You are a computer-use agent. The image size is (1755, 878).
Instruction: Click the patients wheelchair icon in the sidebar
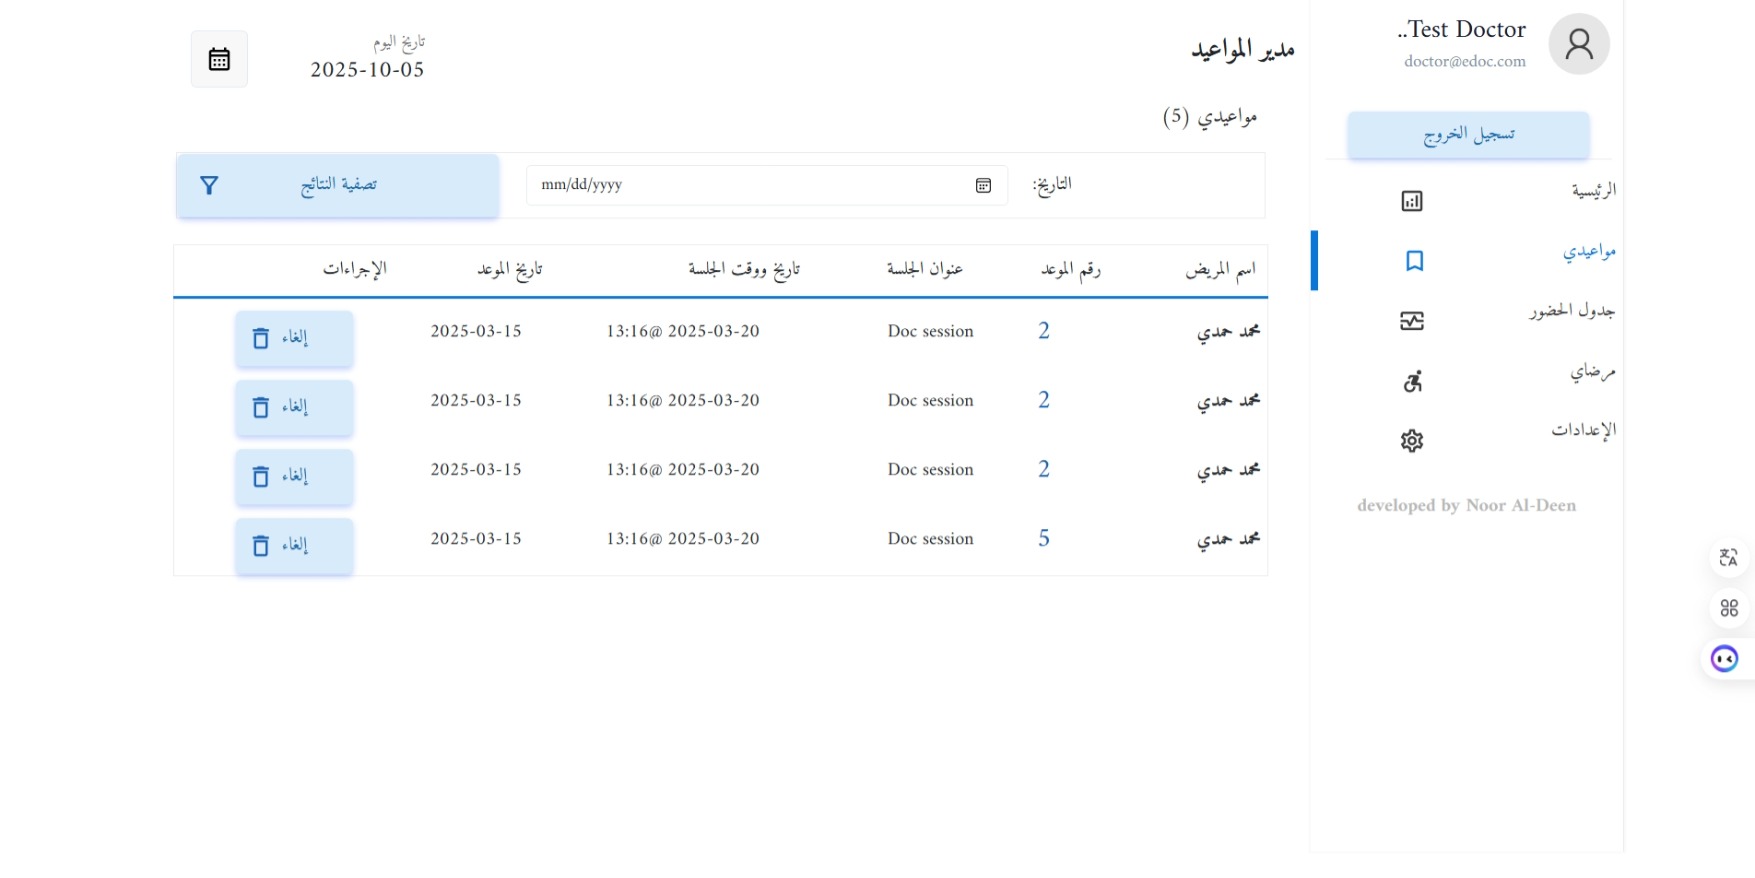pos(1412,381)
